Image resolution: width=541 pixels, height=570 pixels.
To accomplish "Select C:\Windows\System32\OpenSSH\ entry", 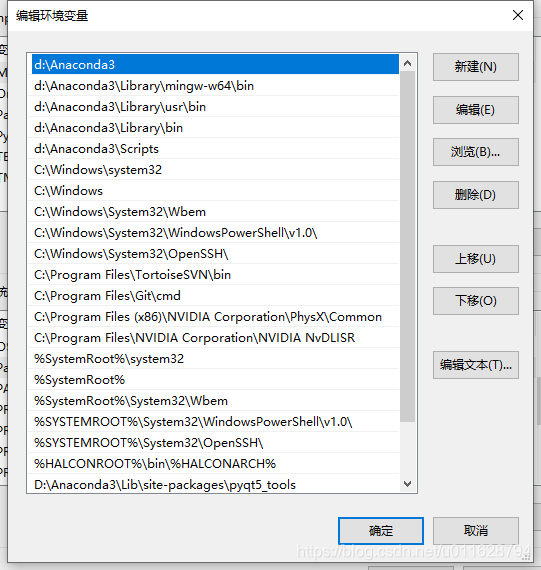I will [x=215, y=254].
